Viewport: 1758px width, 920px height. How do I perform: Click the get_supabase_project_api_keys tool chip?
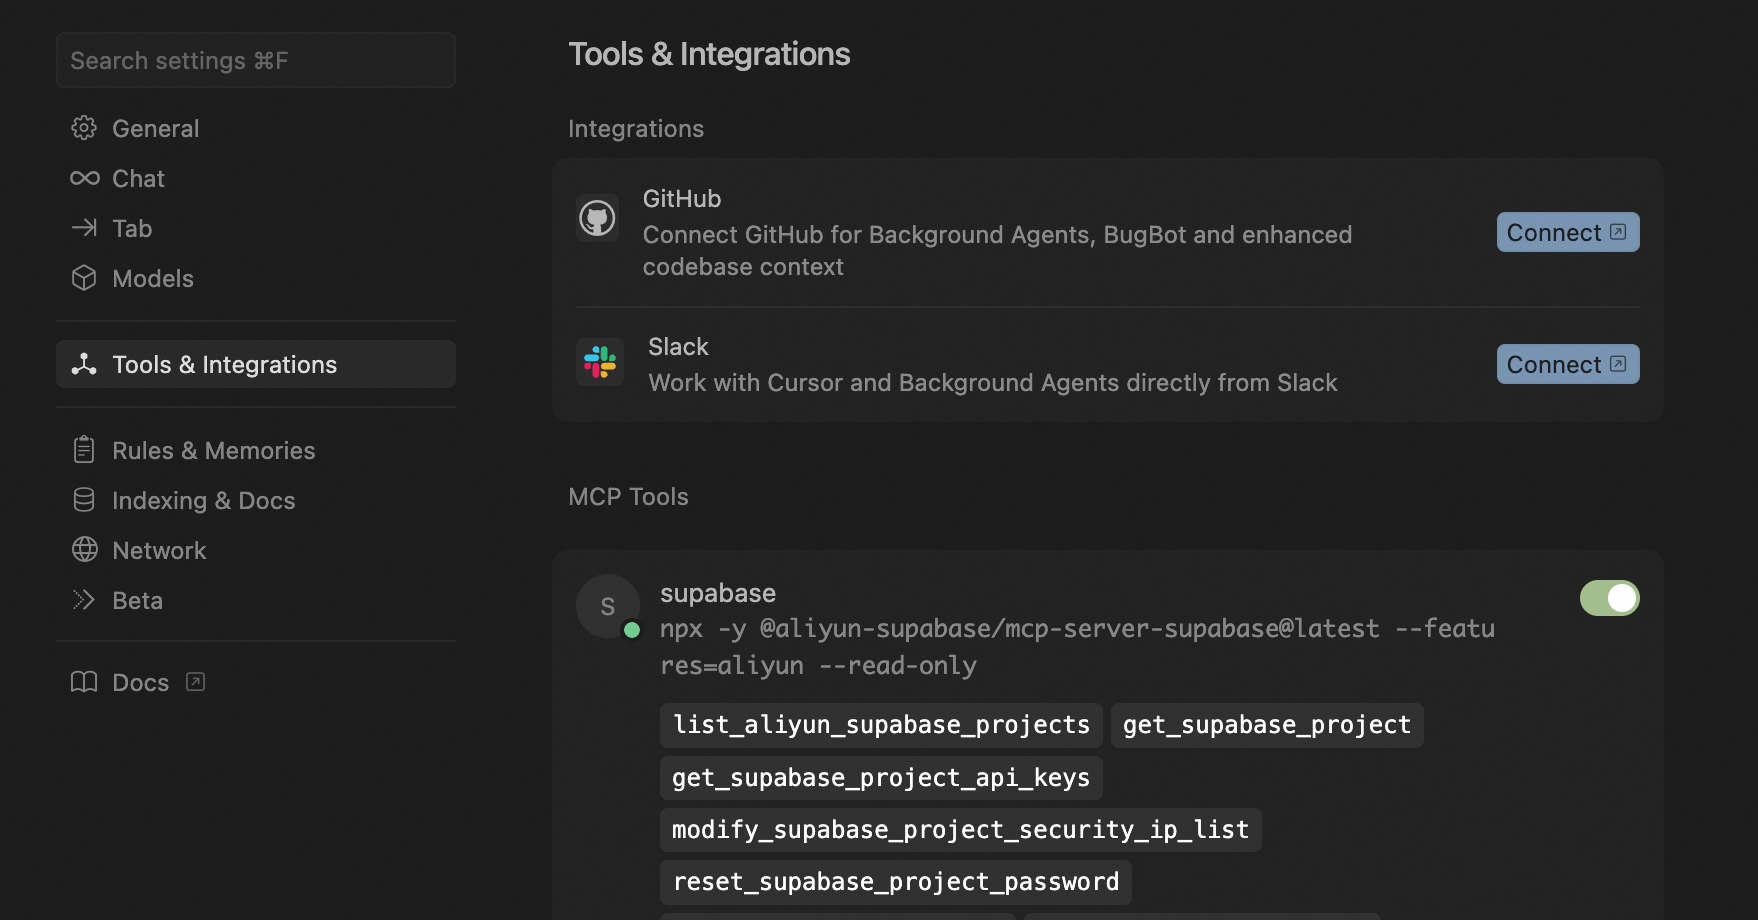point(881,778)
